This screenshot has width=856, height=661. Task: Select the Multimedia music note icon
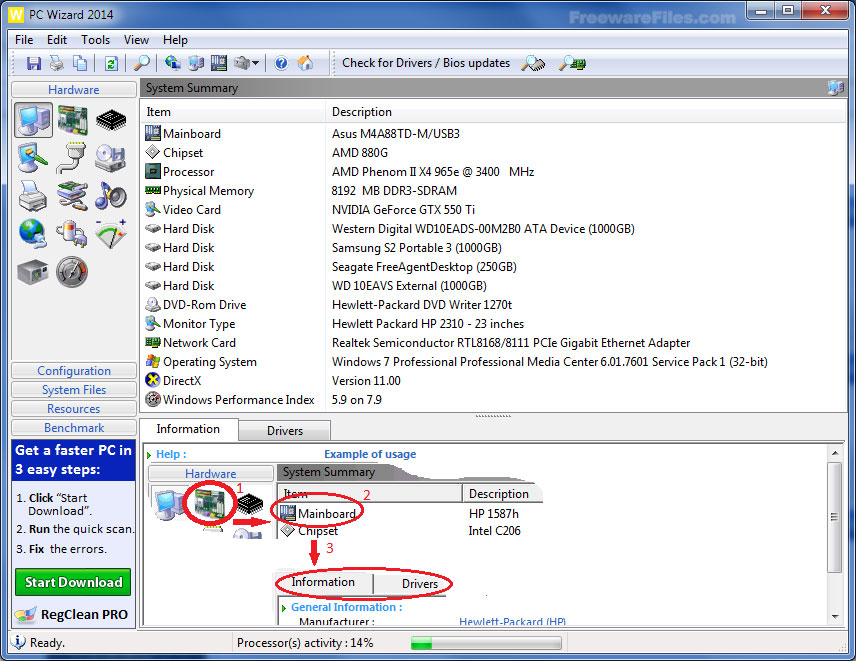[111, 196]
